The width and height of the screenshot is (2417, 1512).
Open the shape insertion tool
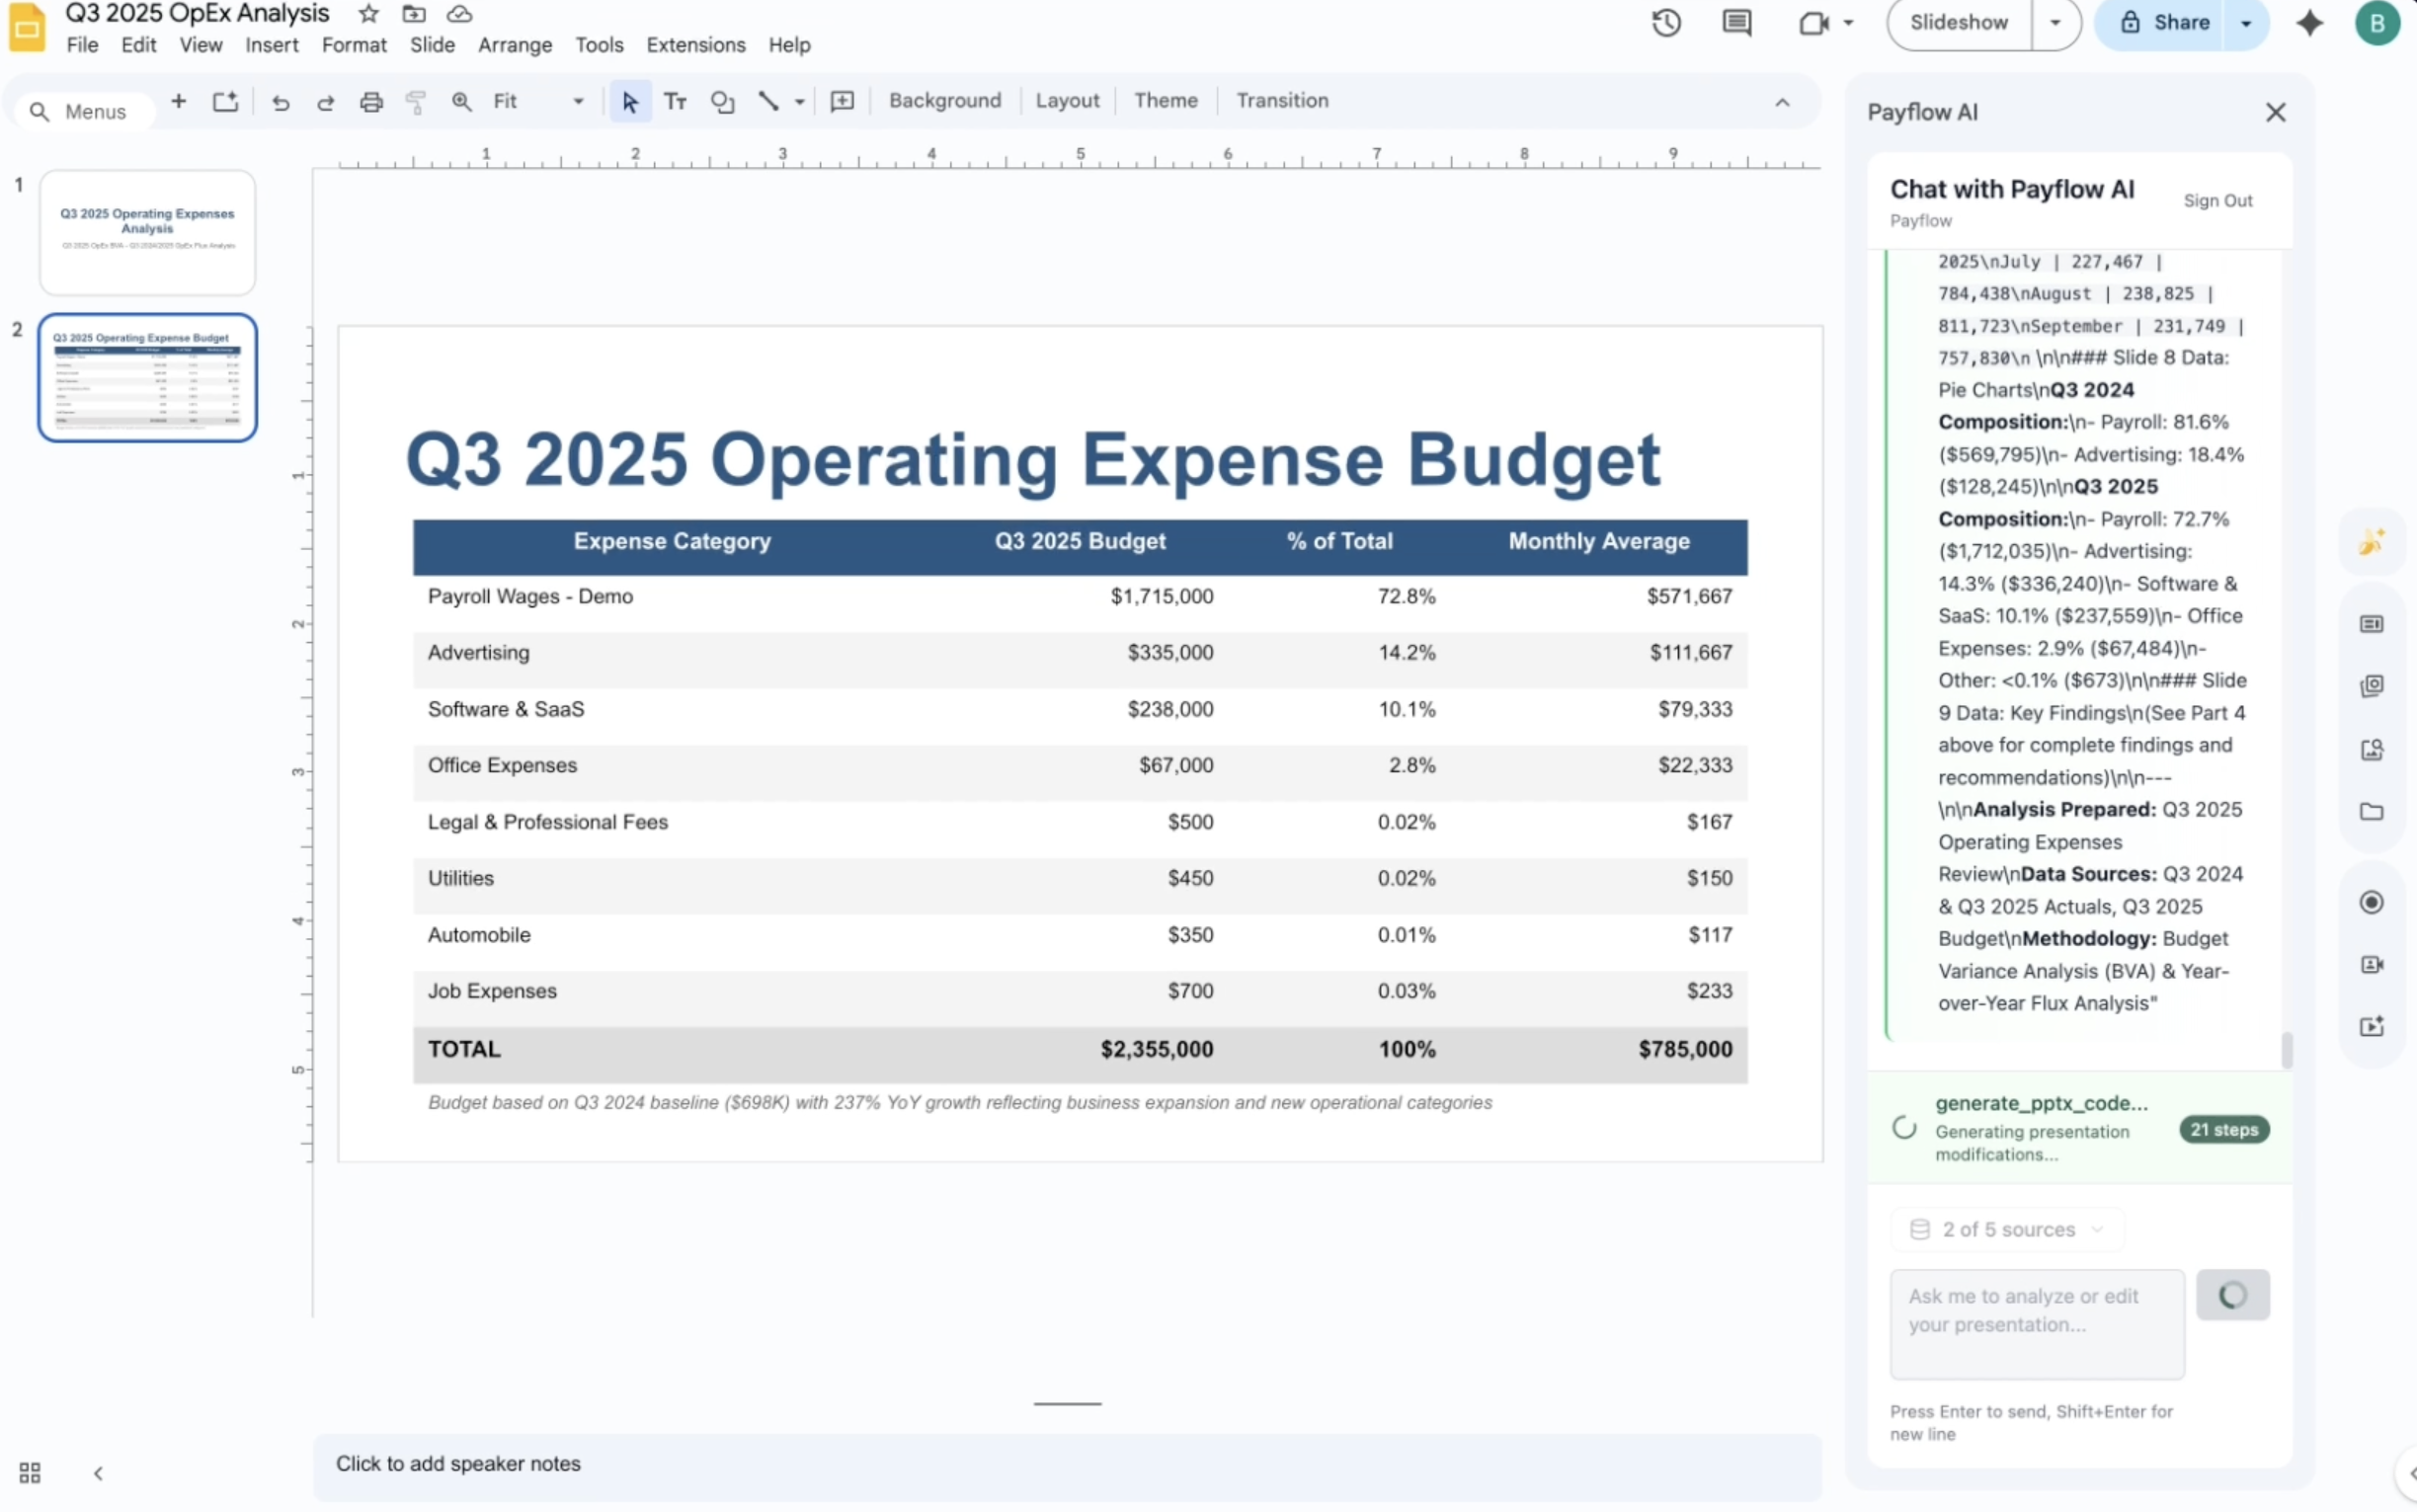point(723,101)
